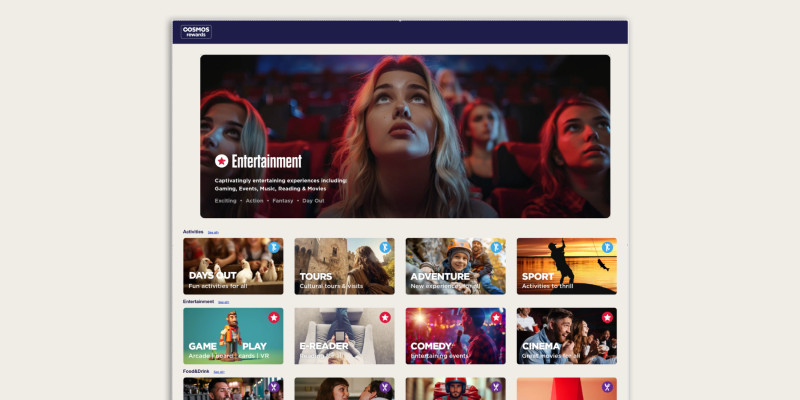Click the red star badge on E-Reader card
This screenshot has width=800, height=400.
(385, 317)
